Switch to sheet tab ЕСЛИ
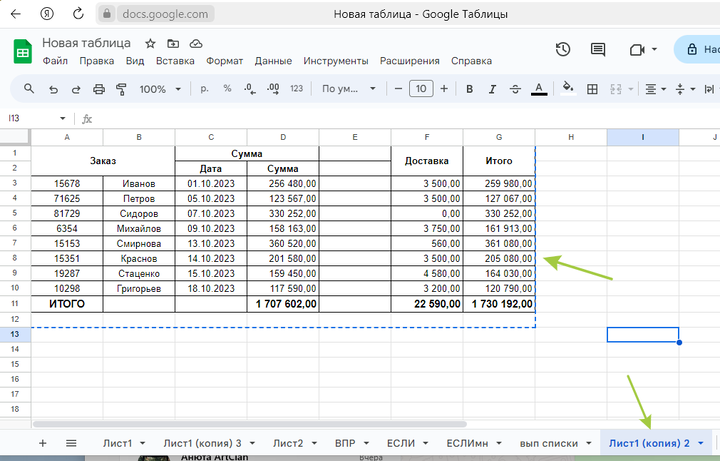 401,443
